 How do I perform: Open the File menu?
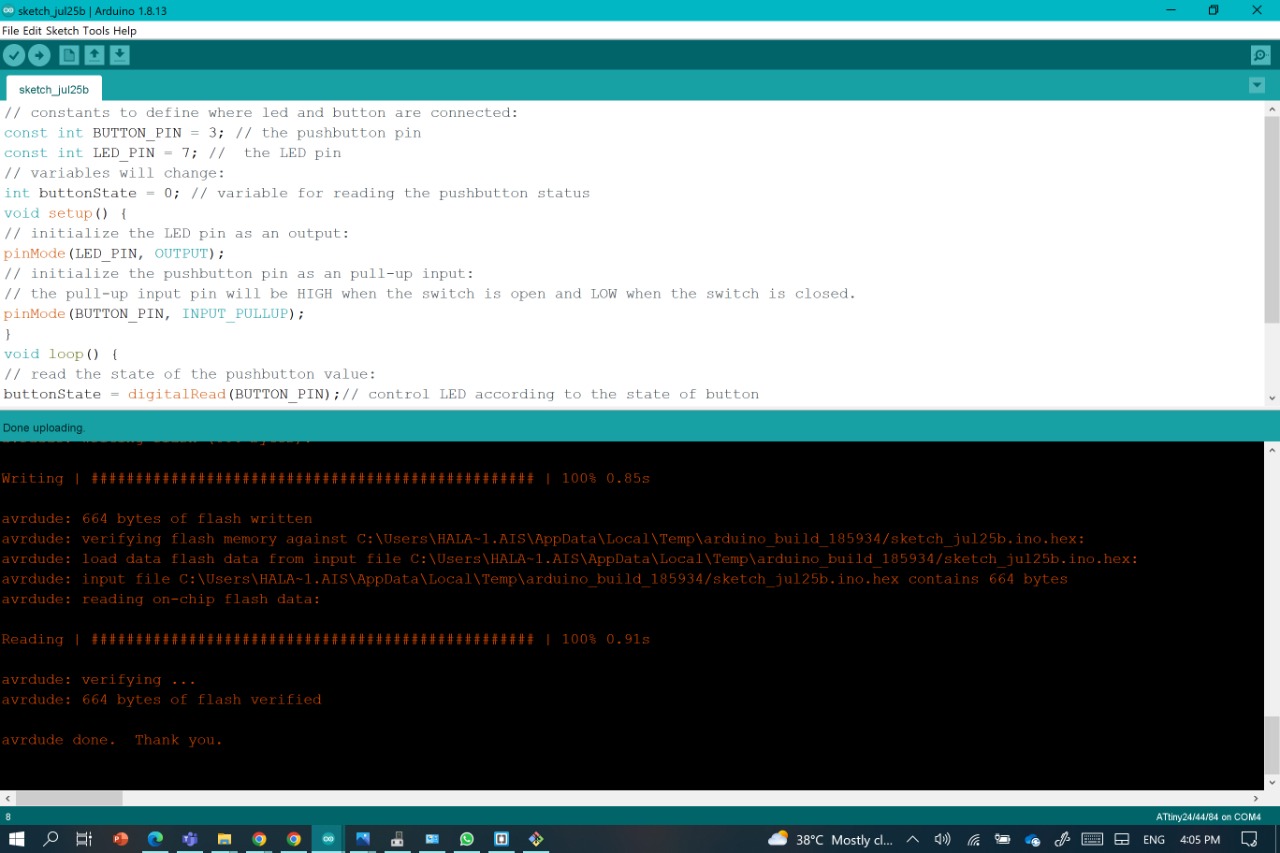click(x=10, y=31)
